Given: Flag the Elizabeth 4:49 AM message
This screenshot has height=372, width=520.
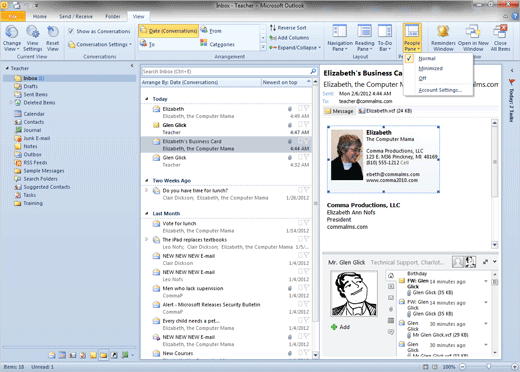Looking at the screenshot, I should click(x=306, y=108).
